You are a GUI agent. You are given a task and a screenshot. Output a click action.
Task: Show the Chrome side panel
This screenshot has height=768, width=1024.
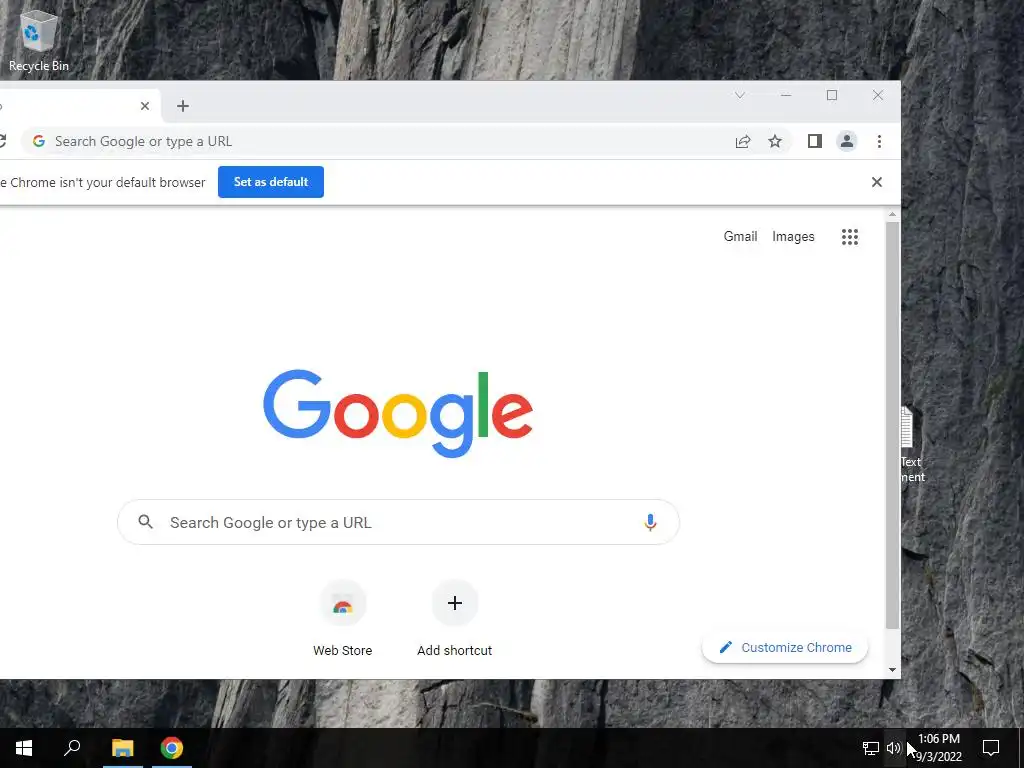click(814, 141)
